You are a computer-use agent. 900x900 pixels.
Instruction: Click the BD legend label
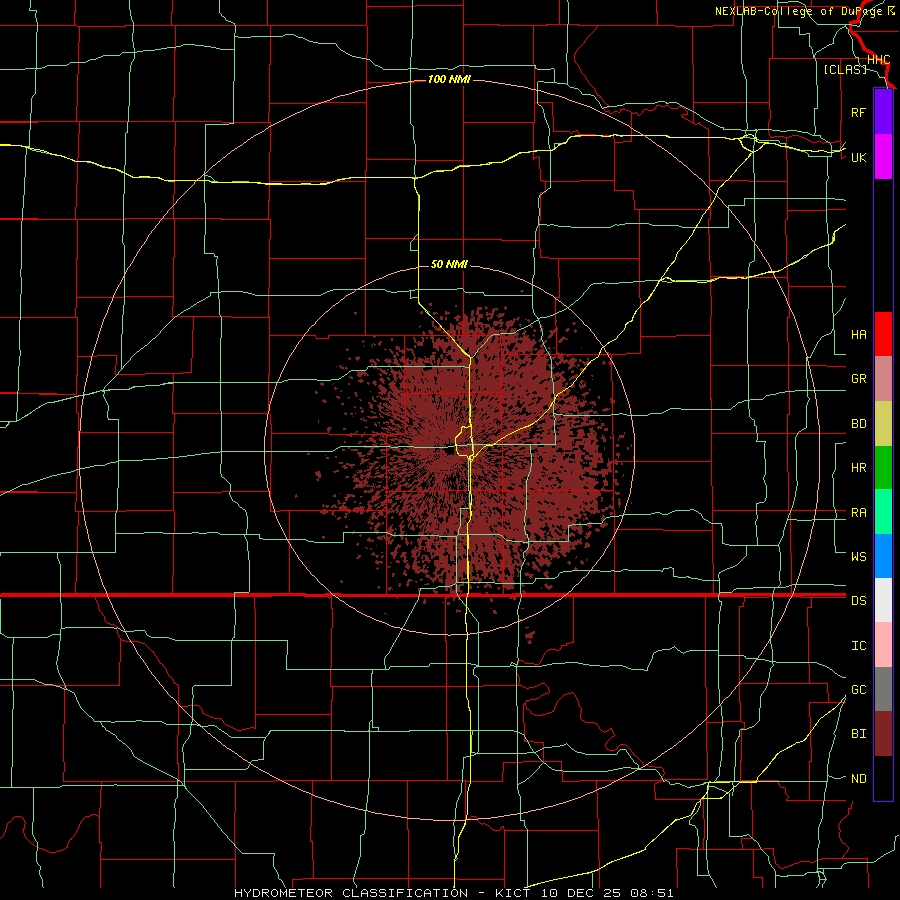pyautogui.click(x=859, y=424)
